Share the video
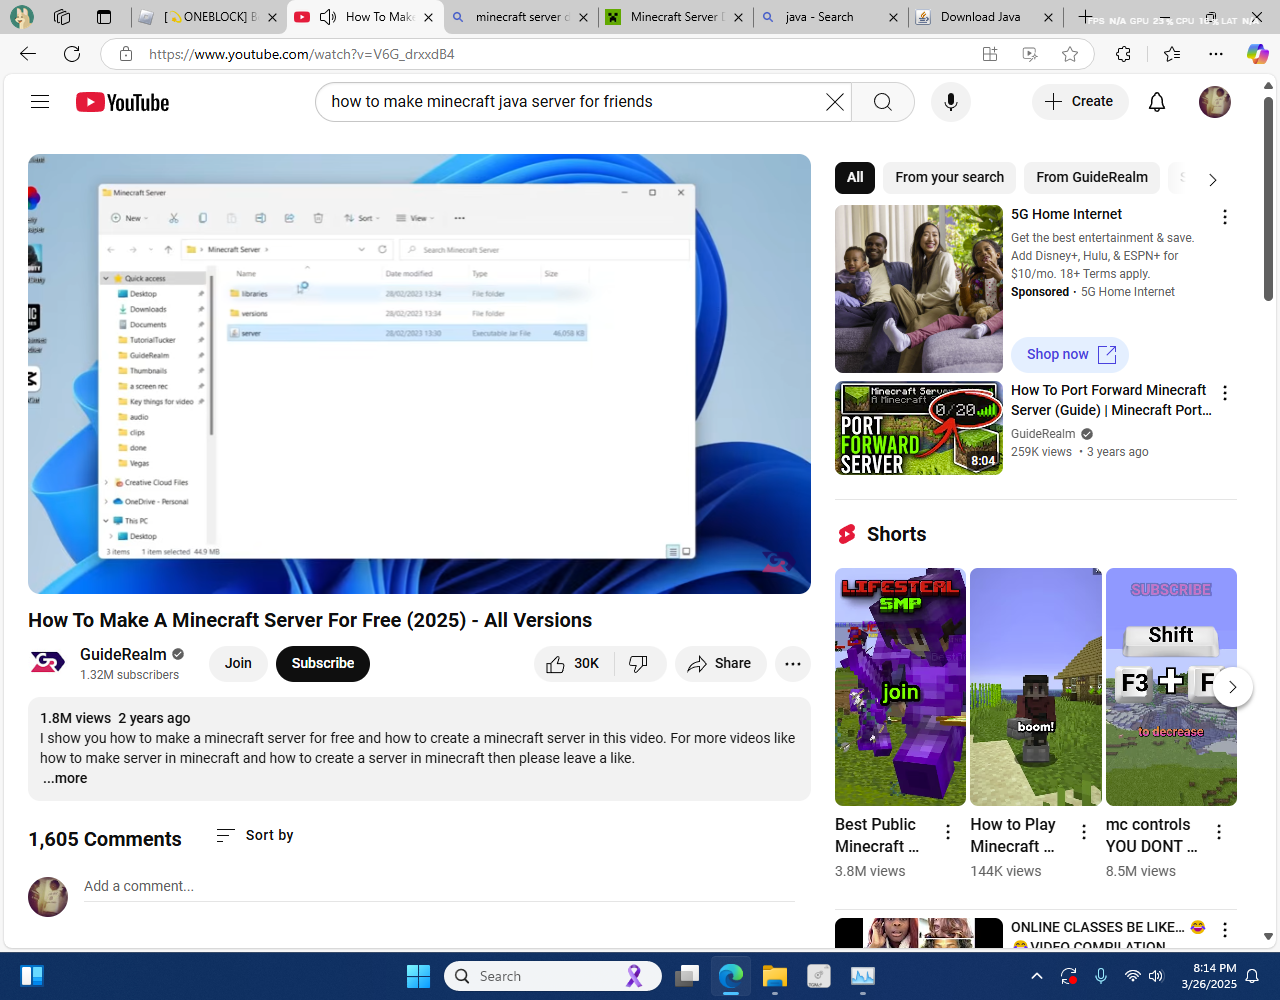The image size is (1280, 1000). 720,664
